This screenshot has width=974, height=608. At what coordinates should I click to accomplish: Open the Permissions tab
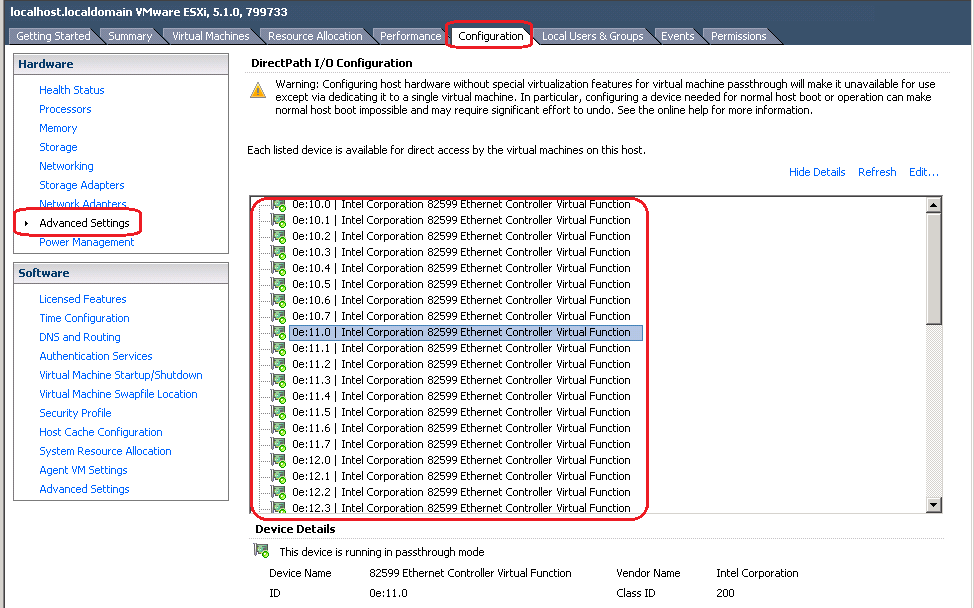click(739, 36)
